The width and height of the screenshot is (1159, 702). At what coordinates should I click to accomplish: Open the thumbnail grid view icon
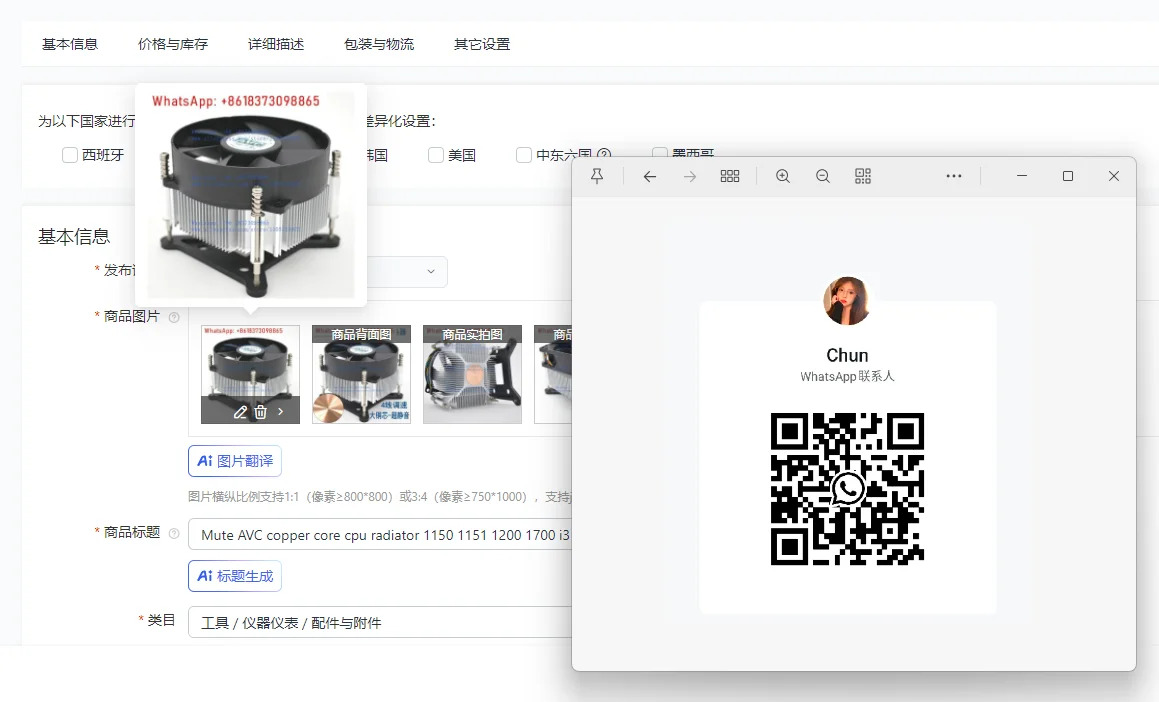tap(730, 176)
